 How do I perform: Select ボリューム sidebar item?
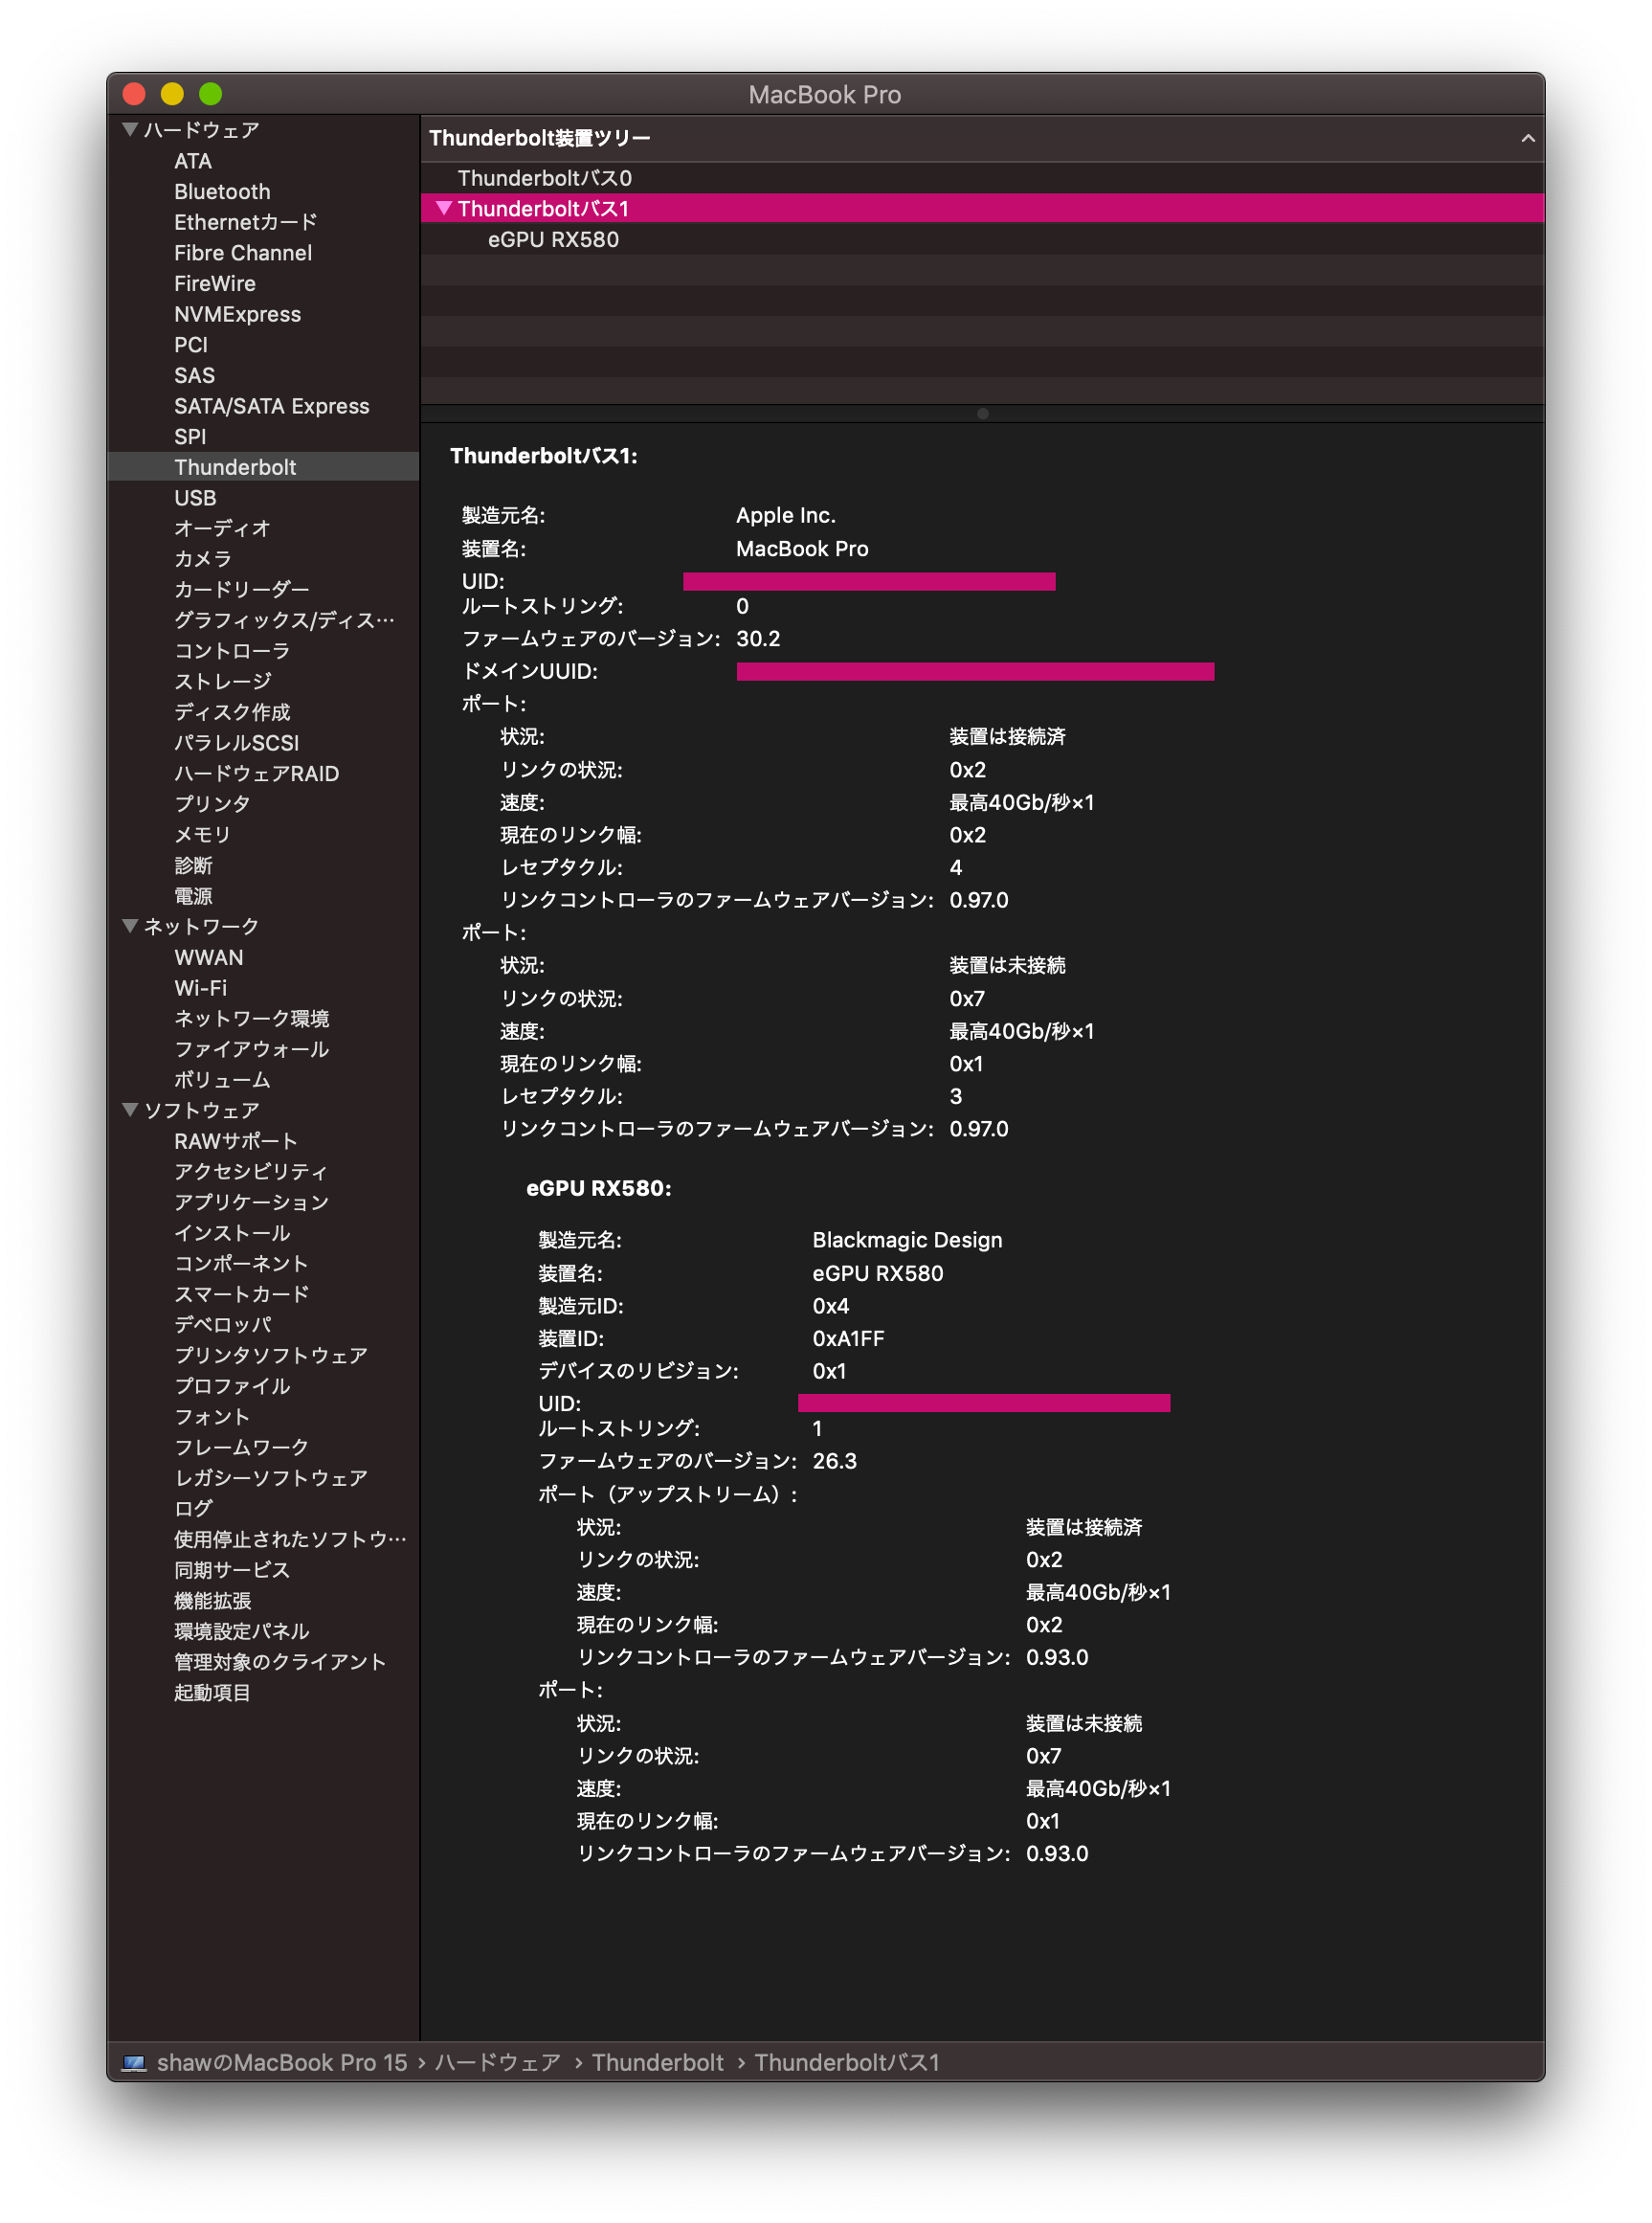(x=222, y=1080)
